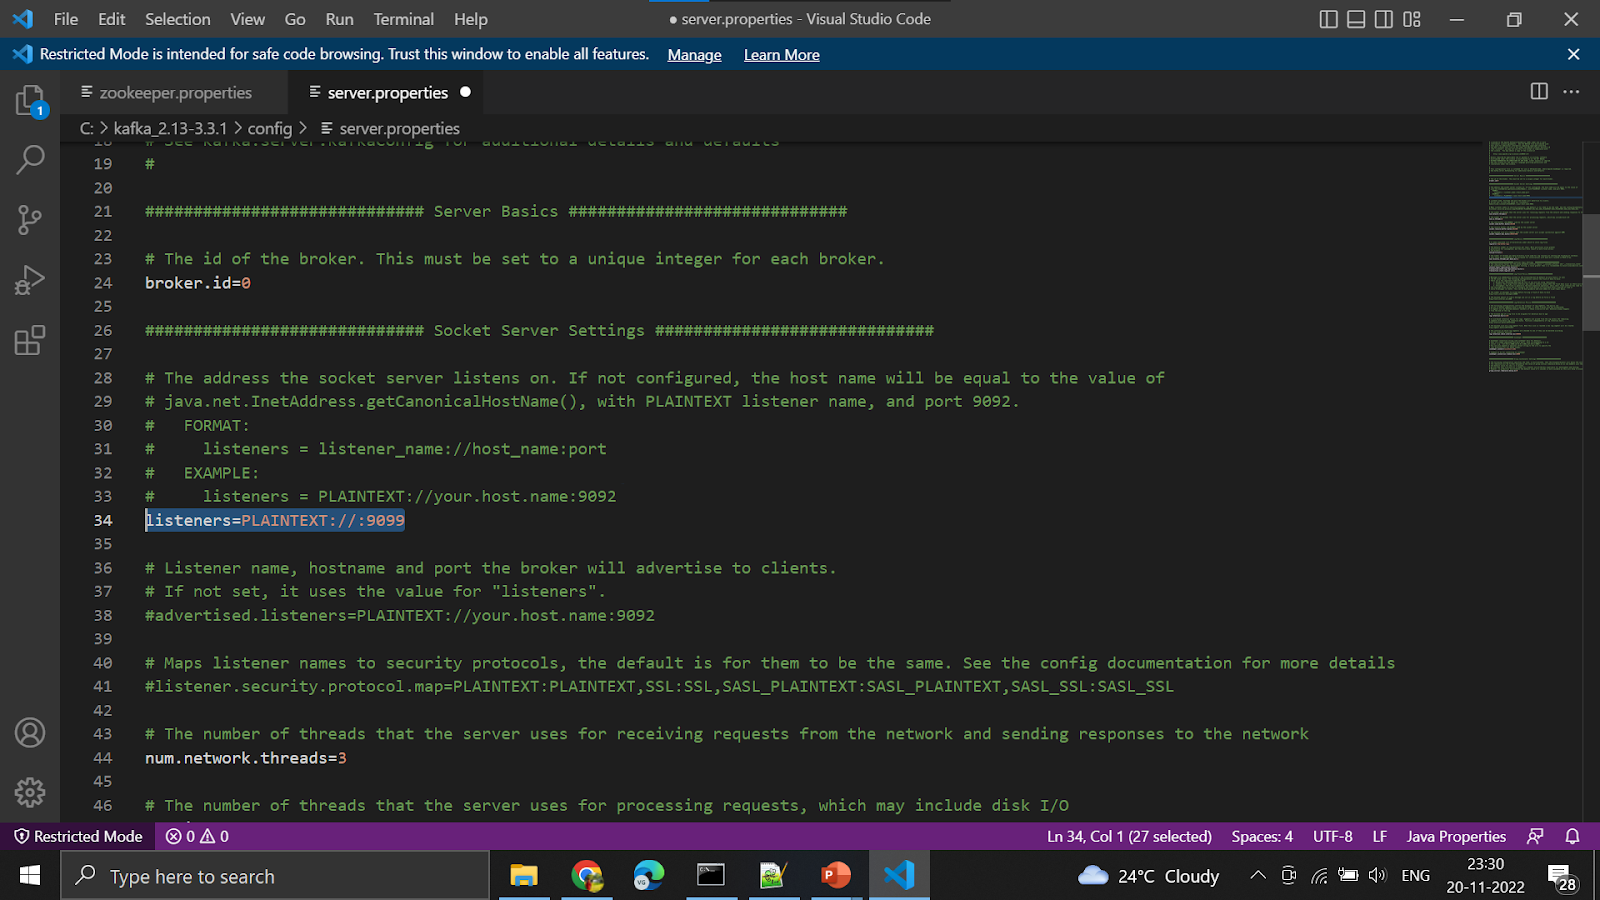Click on the num.network.threads=3 line

click(x=246, y=758)
